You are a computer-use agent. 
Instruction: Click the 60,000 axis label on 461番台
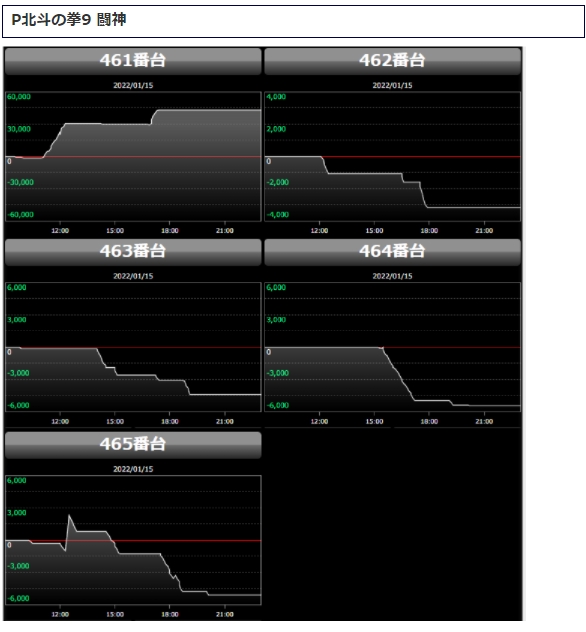coord(19,97)
